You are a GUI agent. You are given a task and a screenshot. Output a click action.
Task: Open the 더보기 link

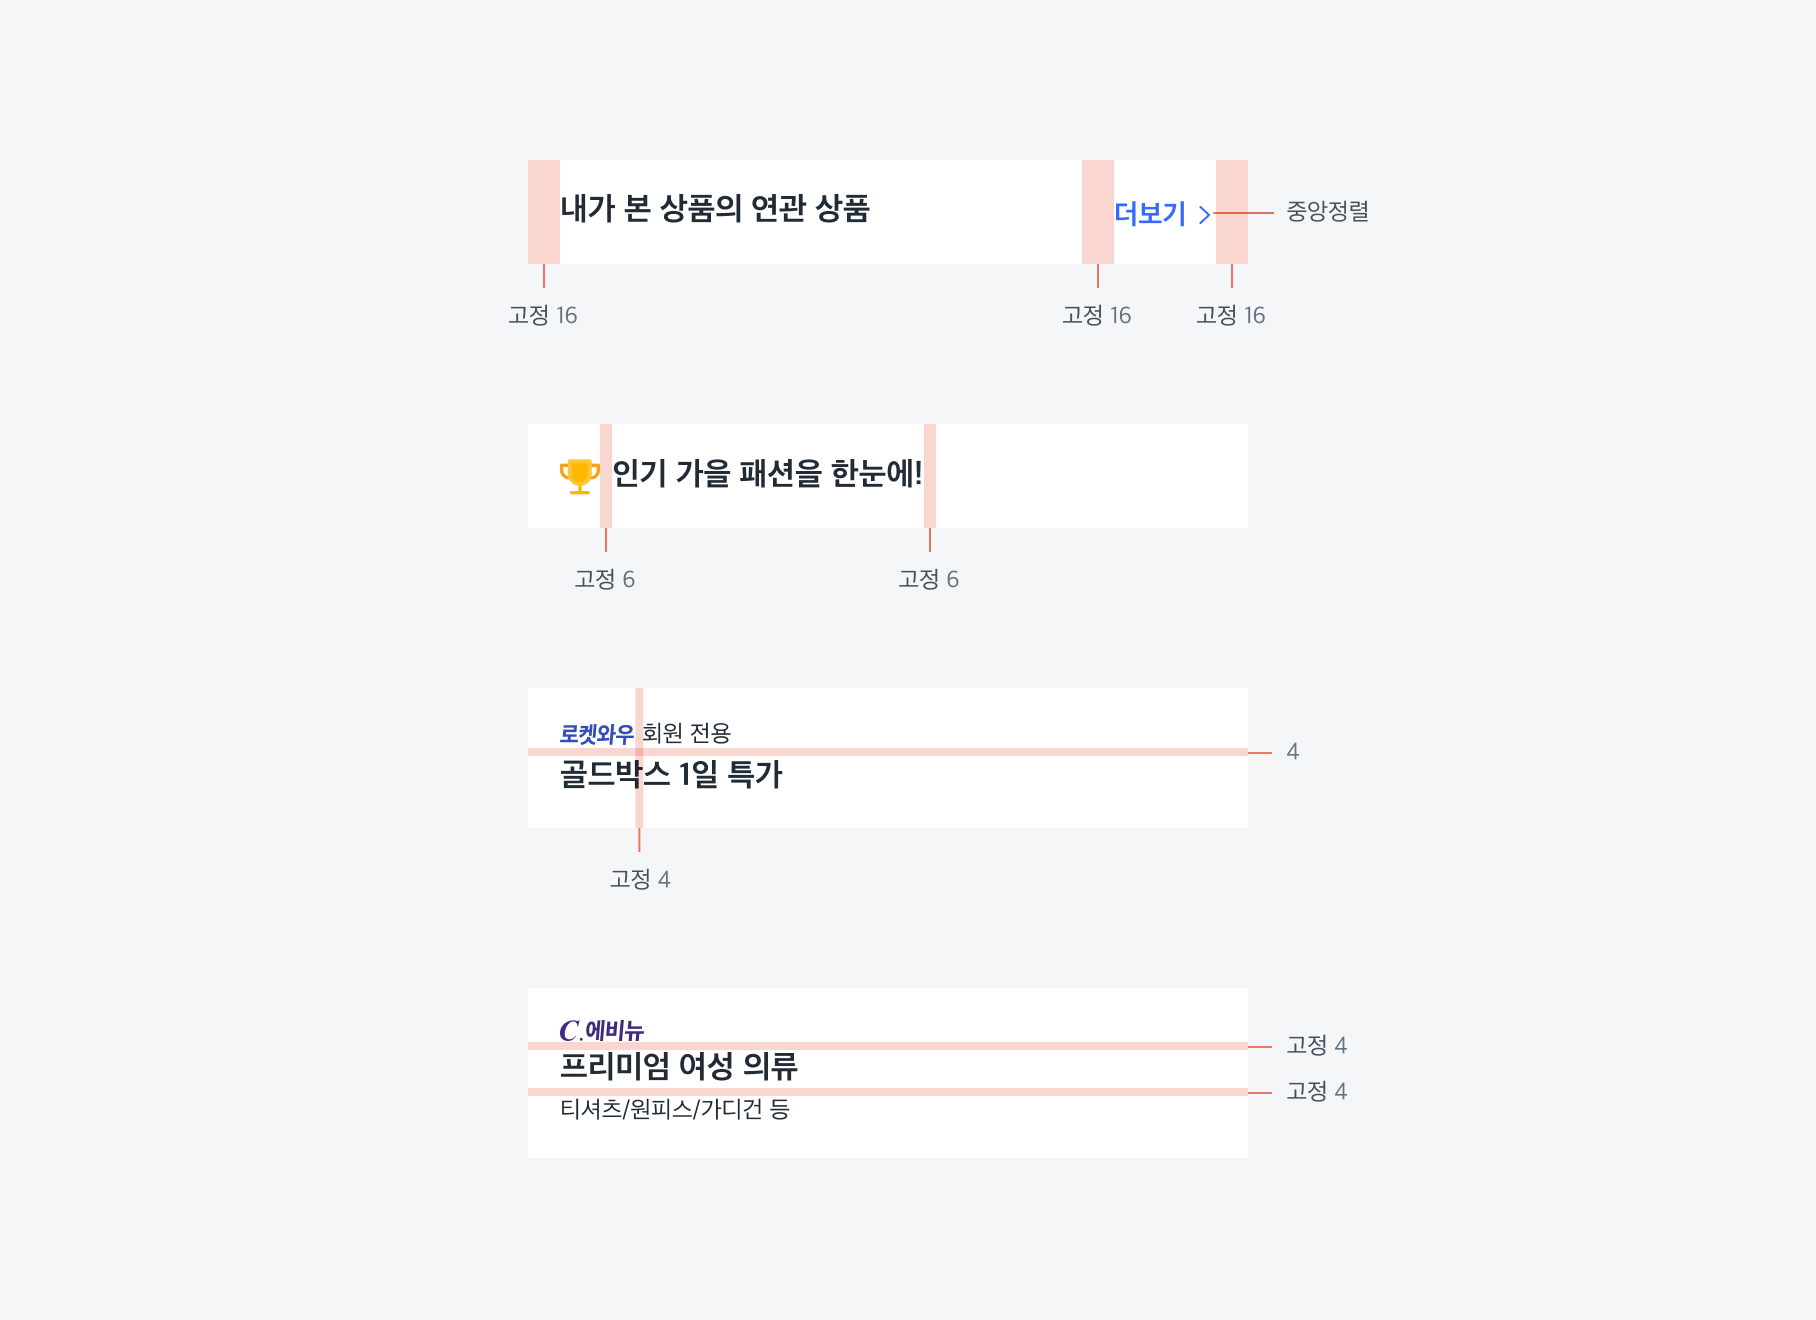(x=1150, y=214)
